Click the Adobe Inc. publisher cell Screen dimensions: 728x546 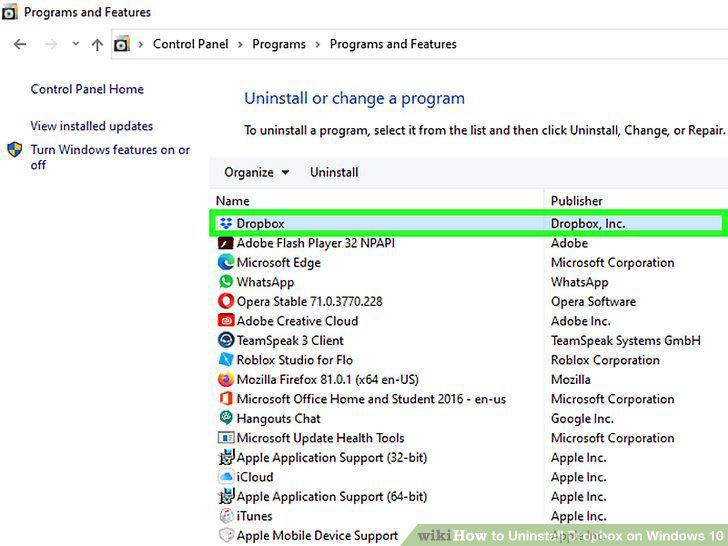pyautogui.click(x=580, y=321)
